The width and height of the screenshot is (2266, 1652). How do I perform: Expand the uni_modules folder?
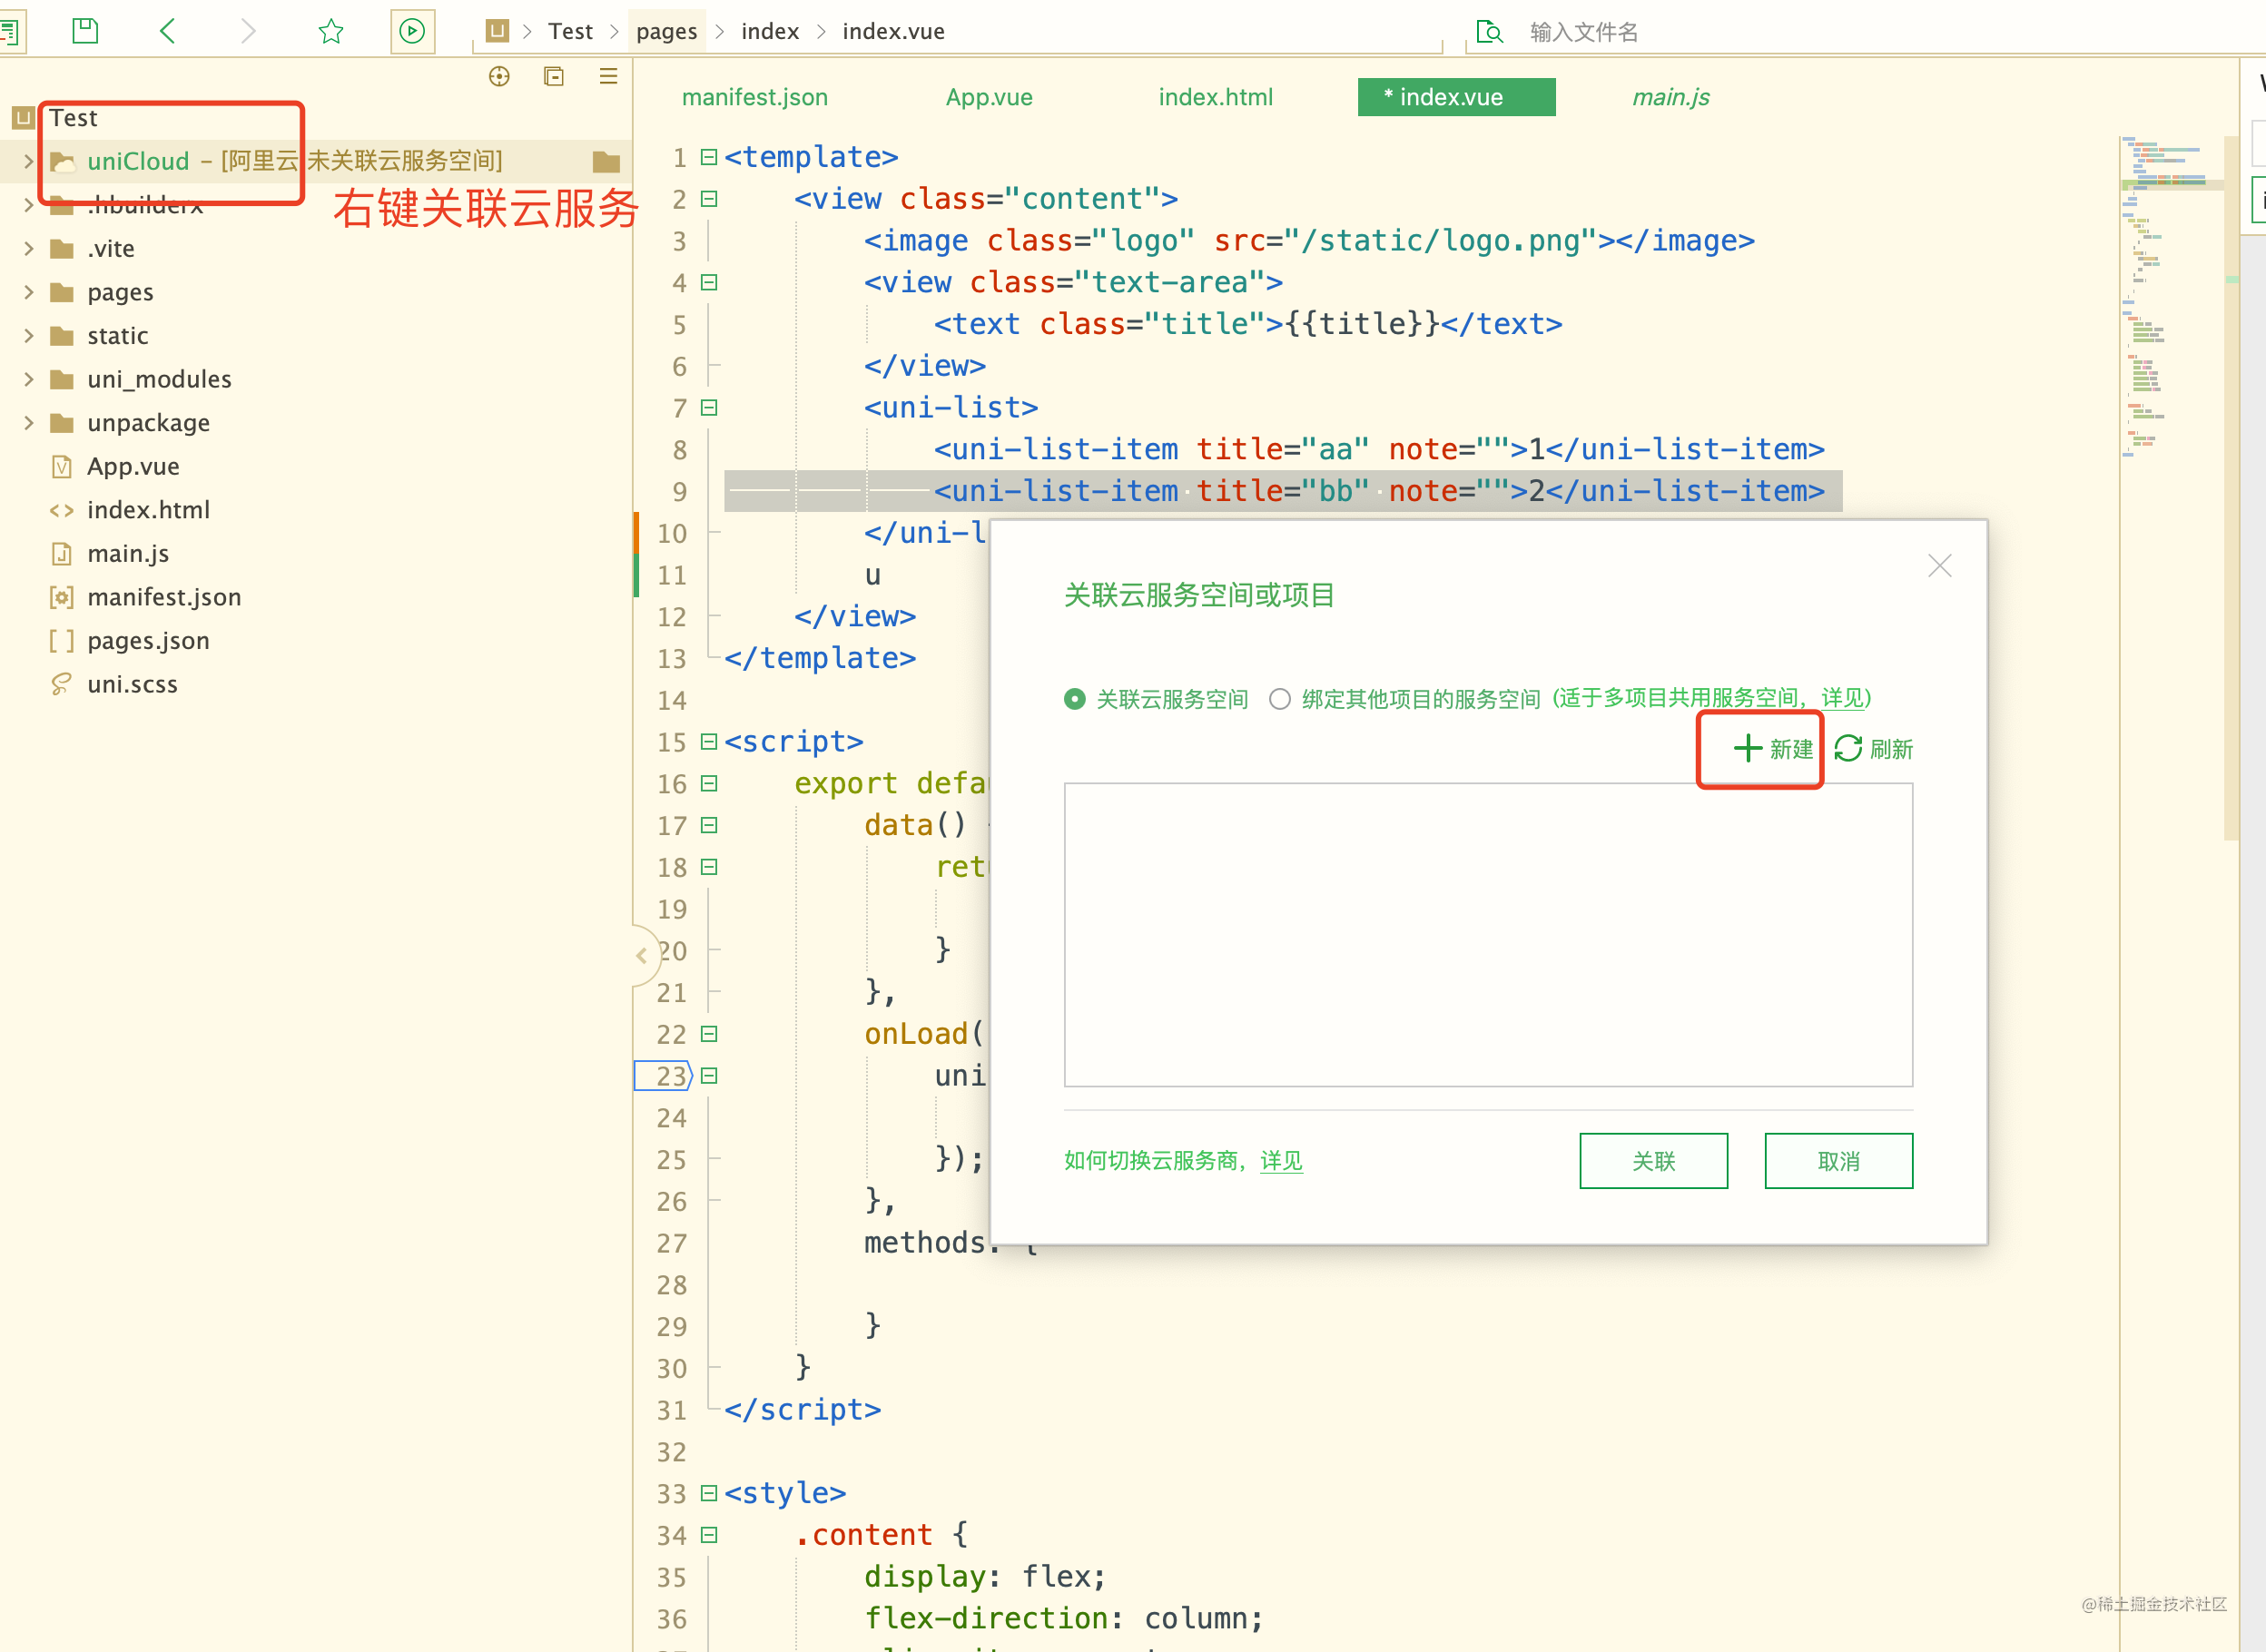[x=29, y=379]
